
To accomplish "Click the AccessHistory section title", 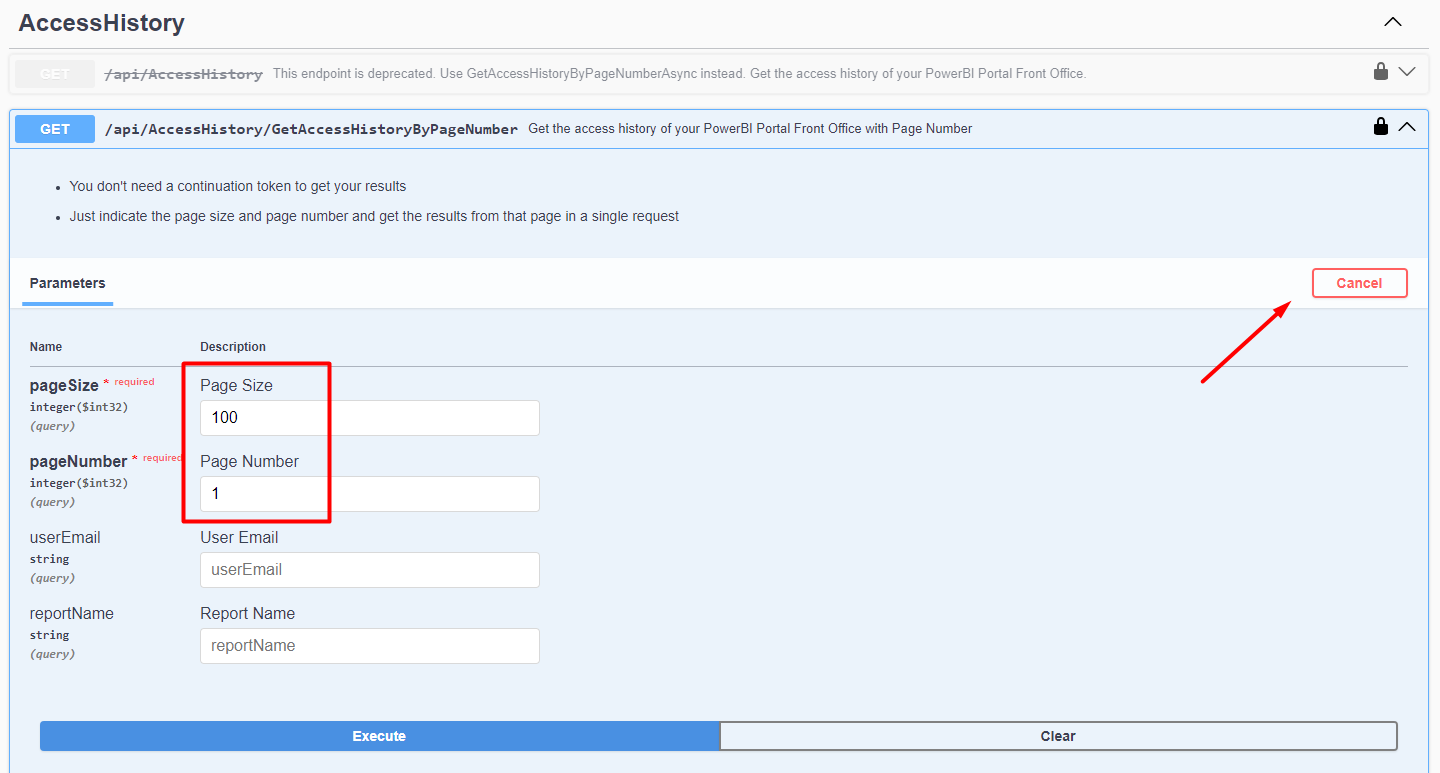I will (x=101, y=22).
